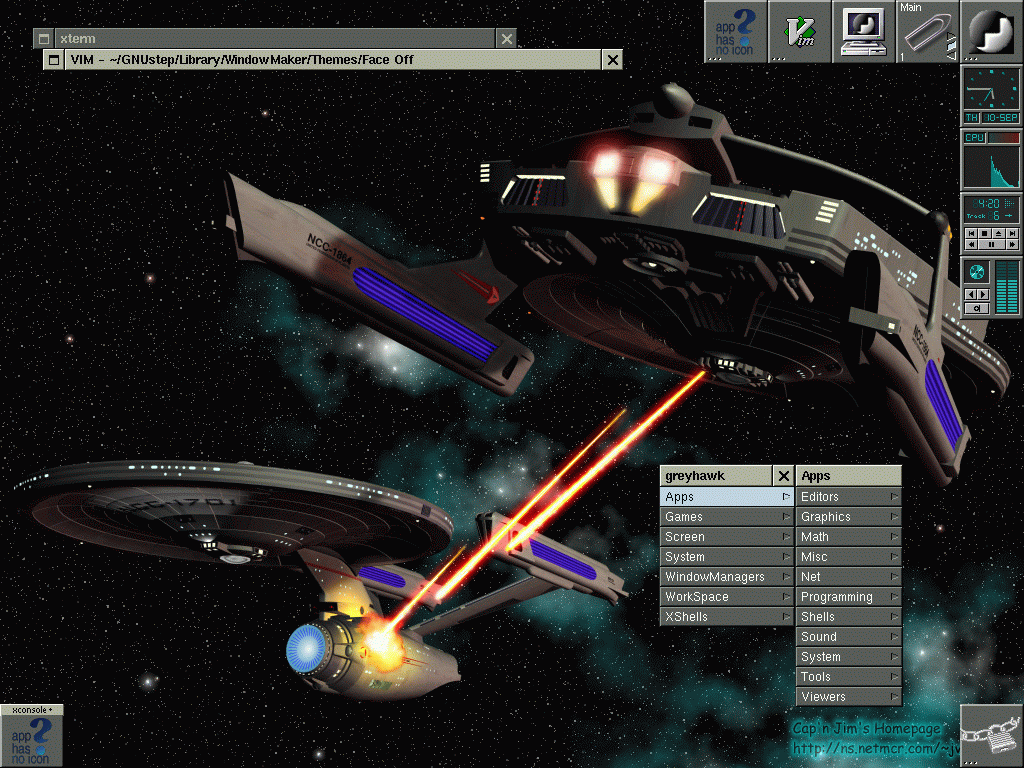Click the CD disc icon in mixer applet
Viewport: 1024px width, 768px height.
977,272
